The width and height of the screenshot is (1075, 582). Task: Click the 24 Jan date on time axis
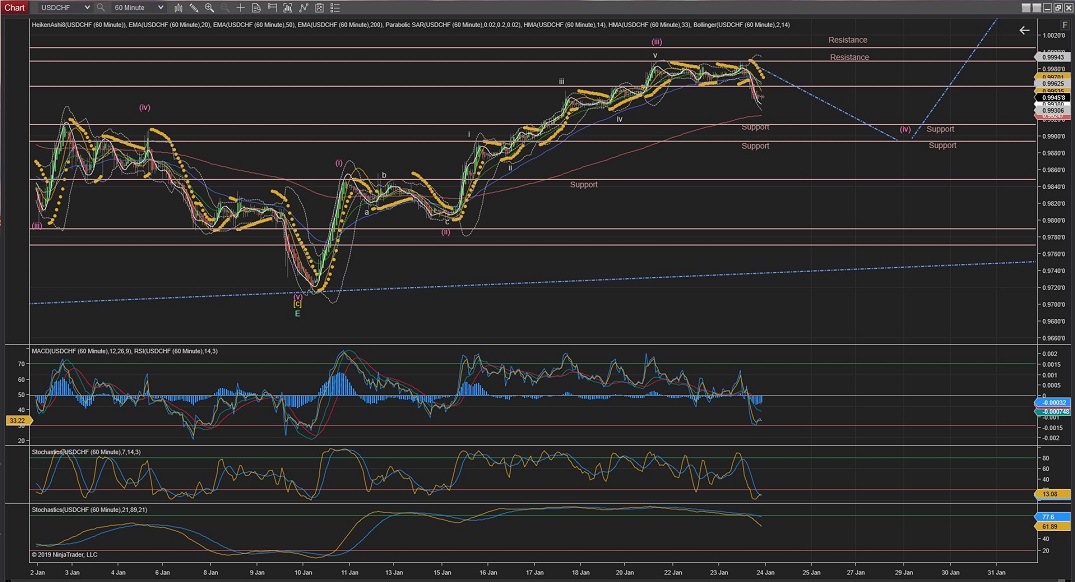[766, 572]
